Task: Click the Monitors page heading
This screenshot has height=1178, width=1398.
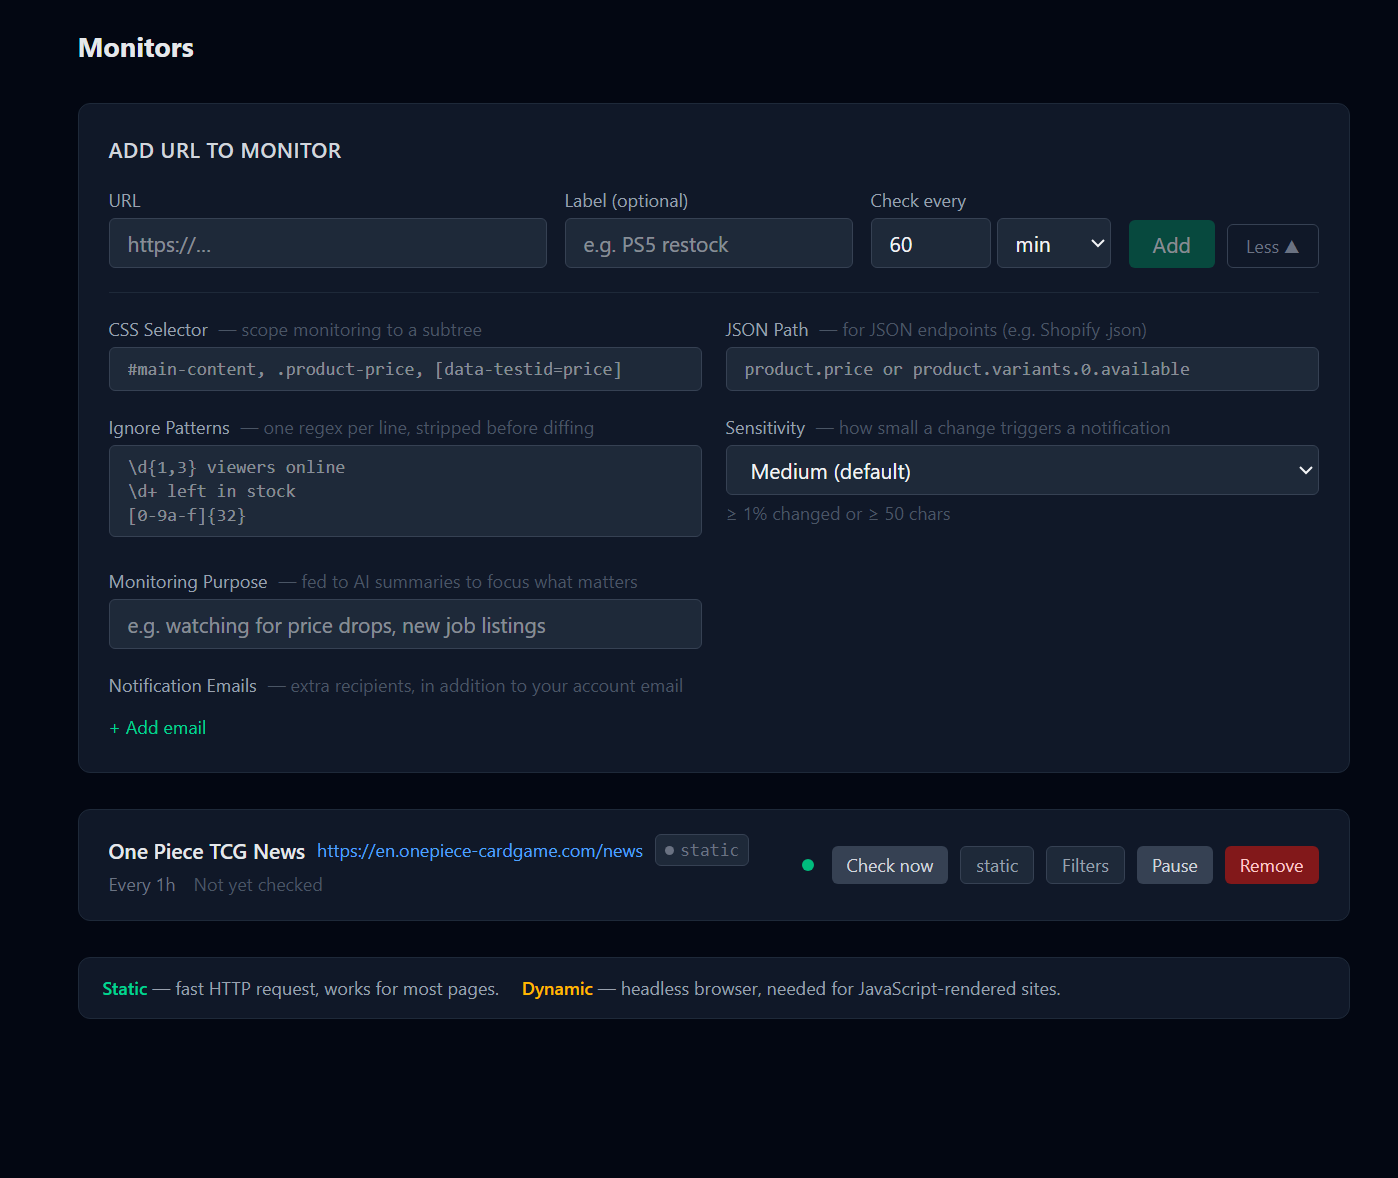Action: (136, 48)
